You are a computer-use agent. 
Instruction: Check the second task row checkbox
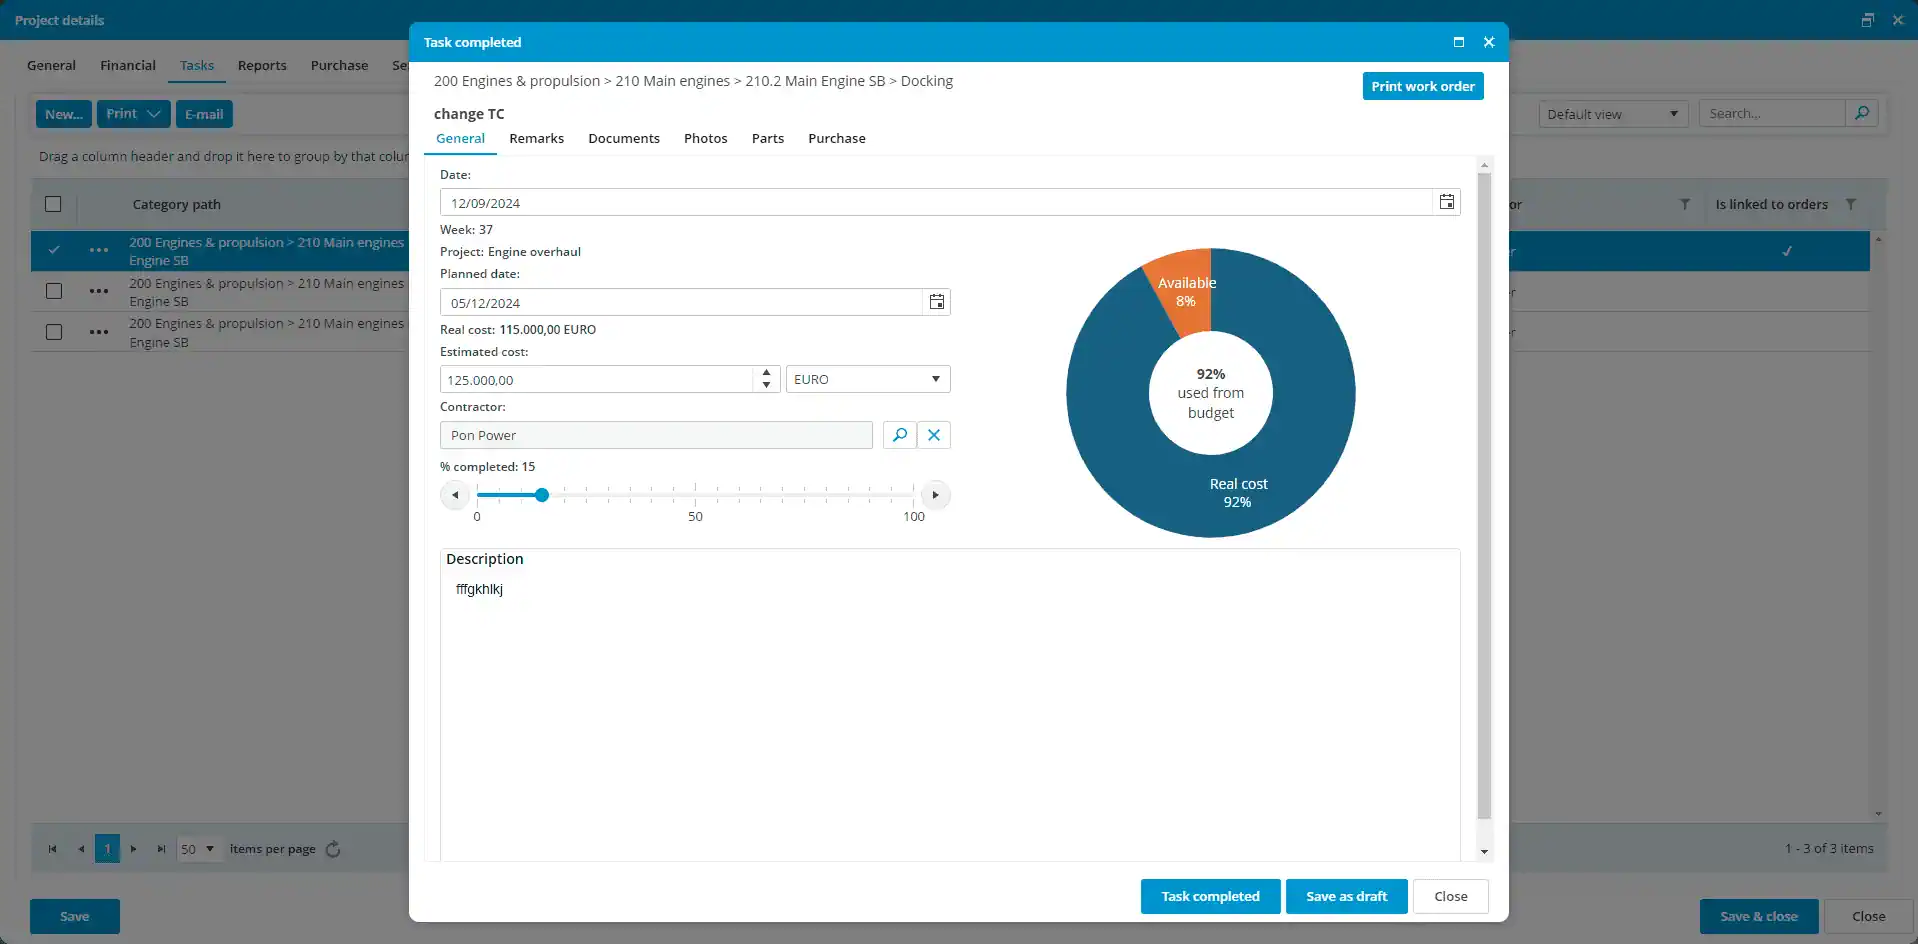54,291
